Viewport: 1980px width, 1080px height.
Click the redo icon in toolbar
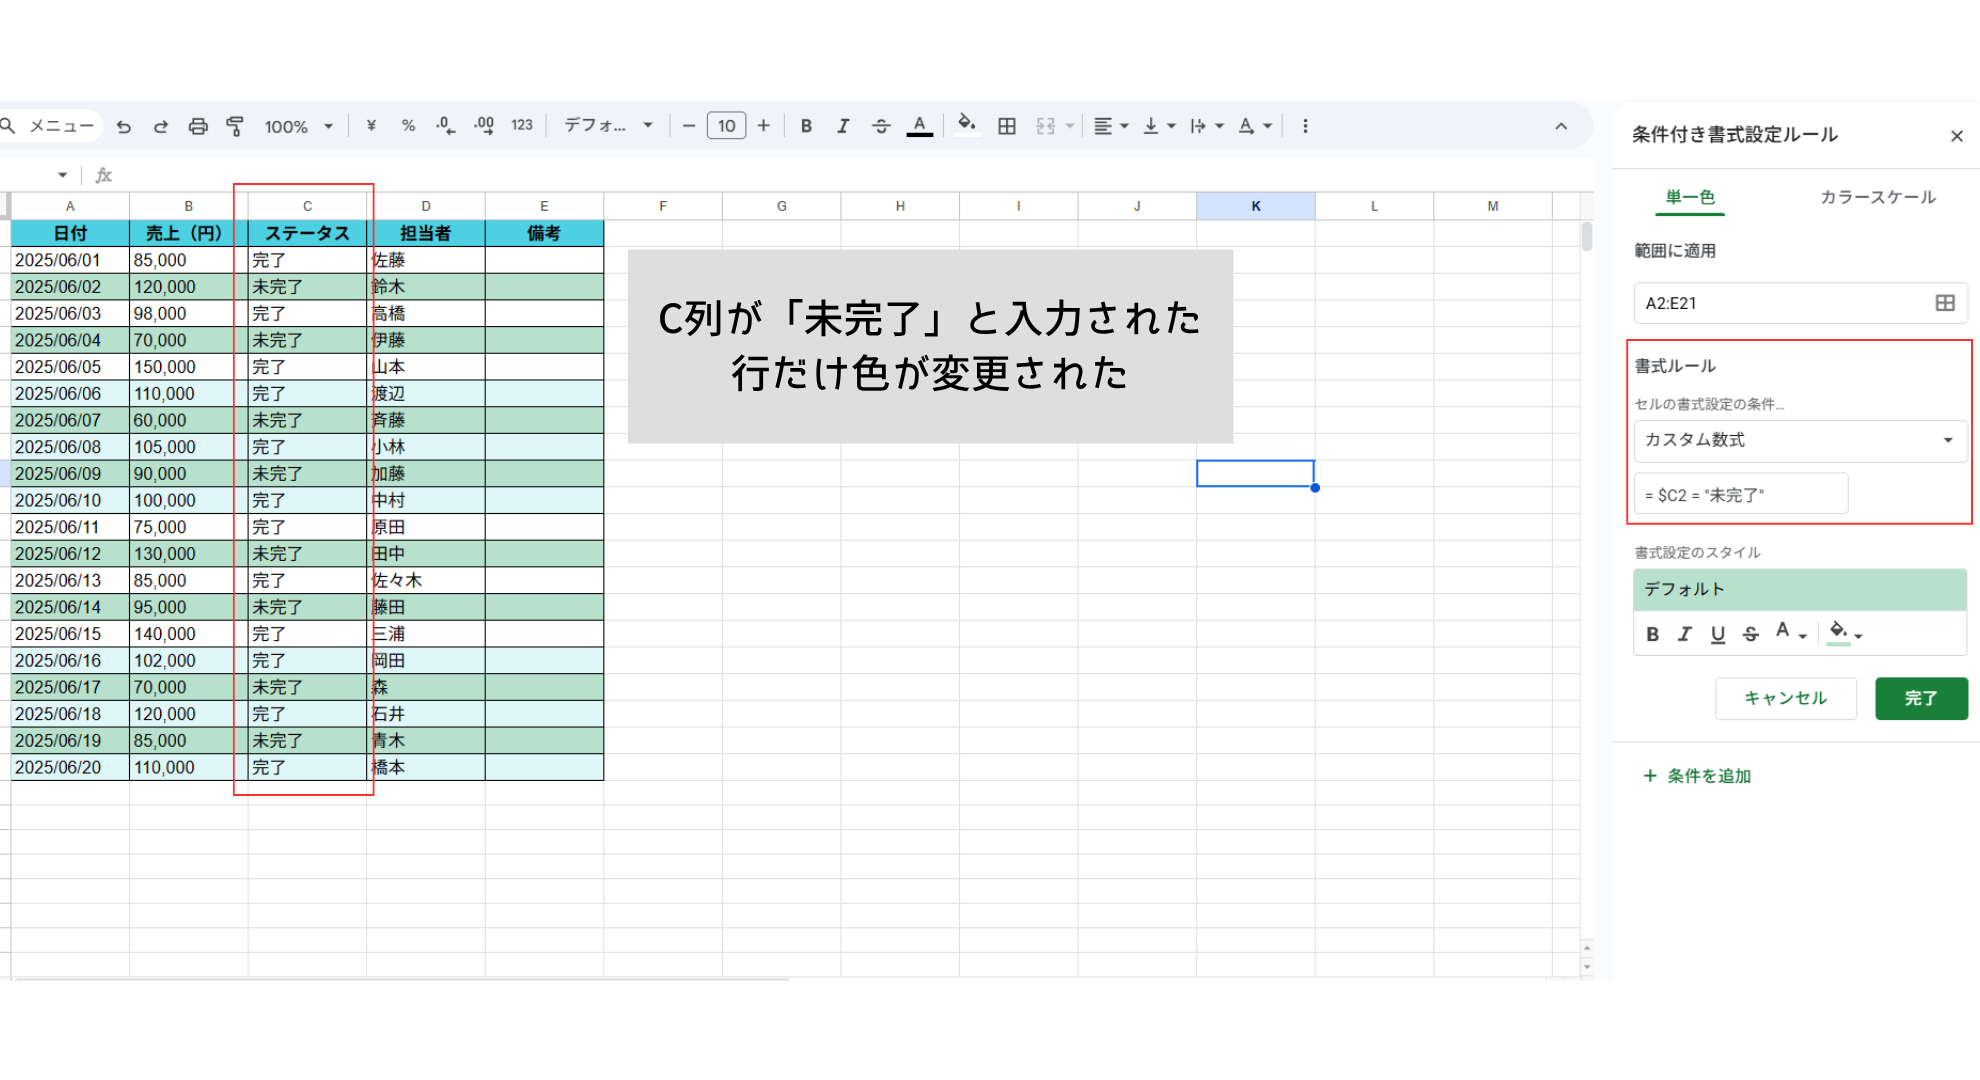(160, 126)
